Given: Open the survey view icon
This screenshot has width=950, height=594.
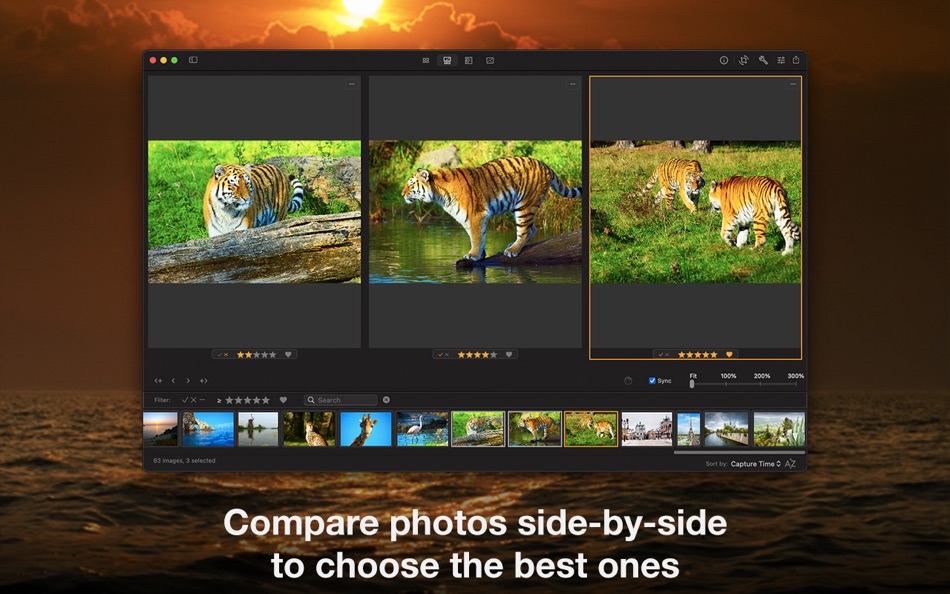Looking at the screenshot, I should (468, 60).
